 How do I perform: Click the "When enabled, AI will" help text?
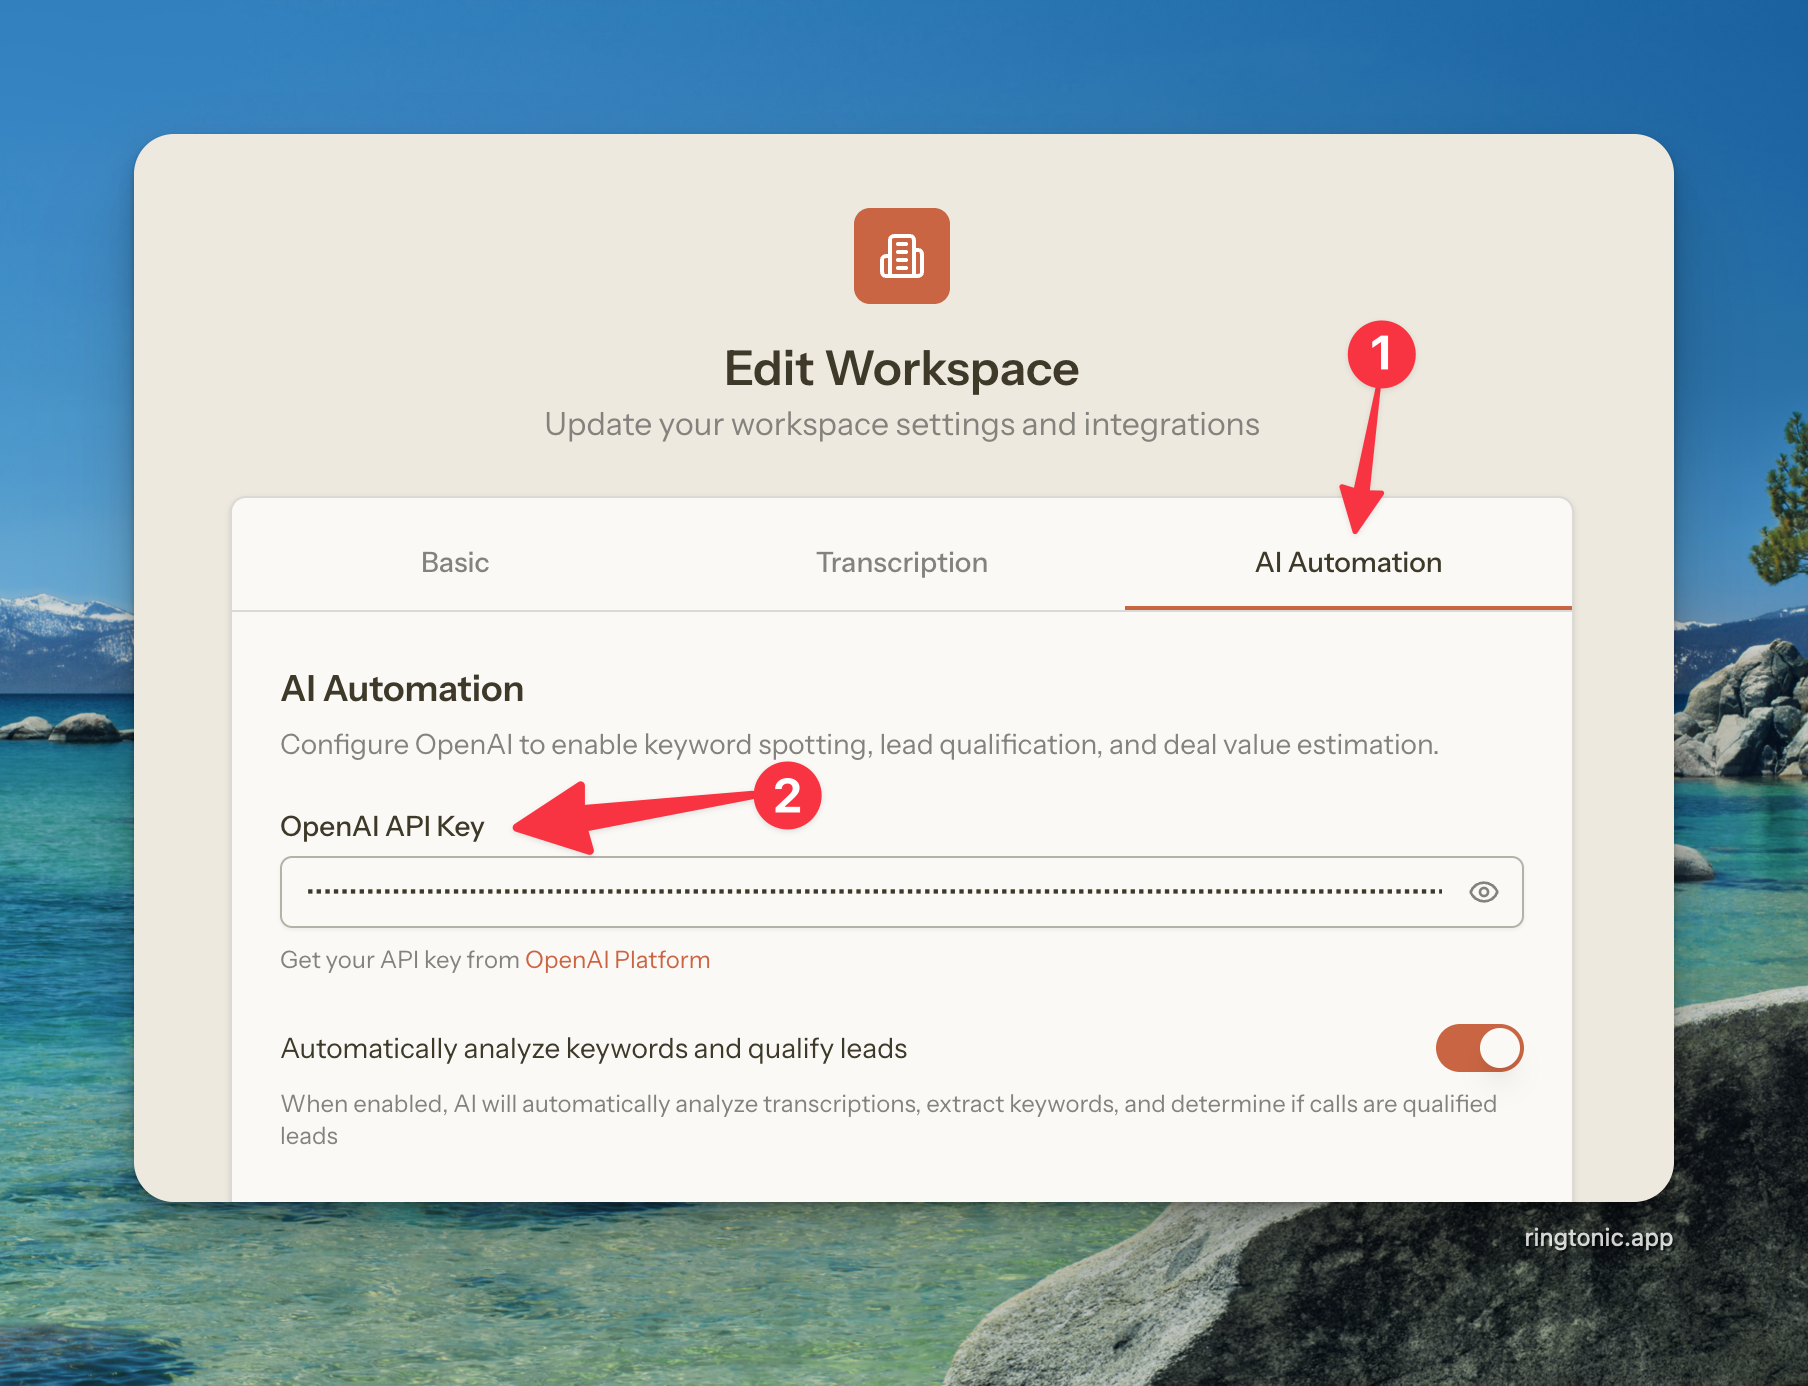pyautogui.click(x=888, y=1104)
